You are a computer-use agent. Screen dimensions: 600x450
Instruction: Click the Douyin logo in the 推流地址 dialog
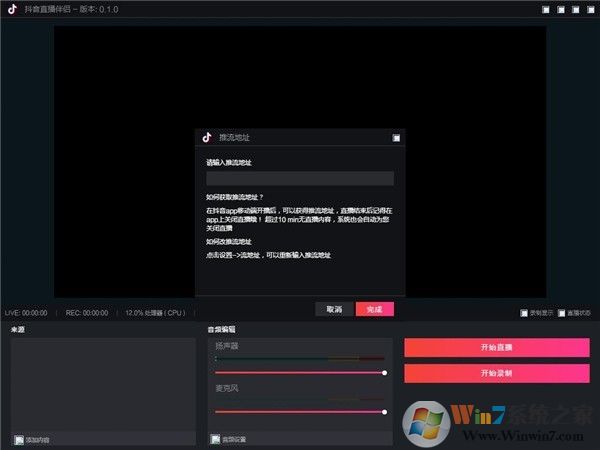(207, 137)
